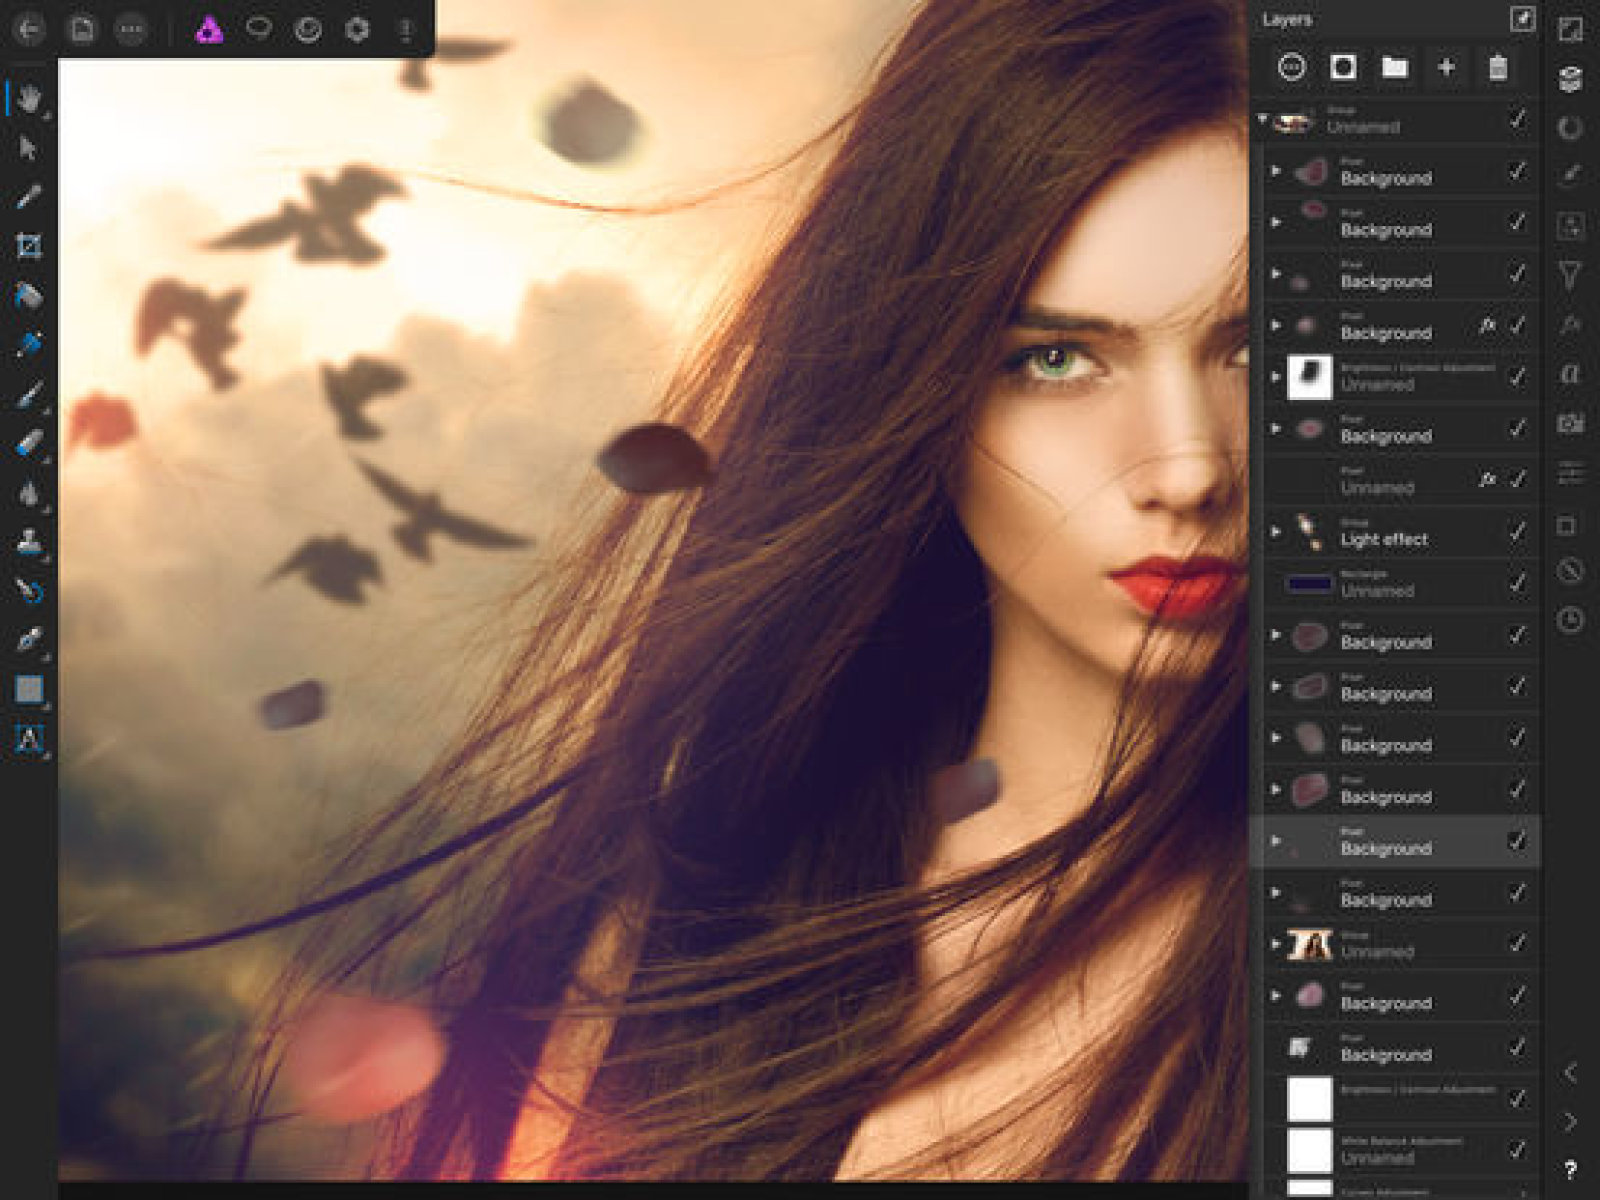
Task: Open the document menu with three dots
Action: pyautogui.click(x=130, y=30)
